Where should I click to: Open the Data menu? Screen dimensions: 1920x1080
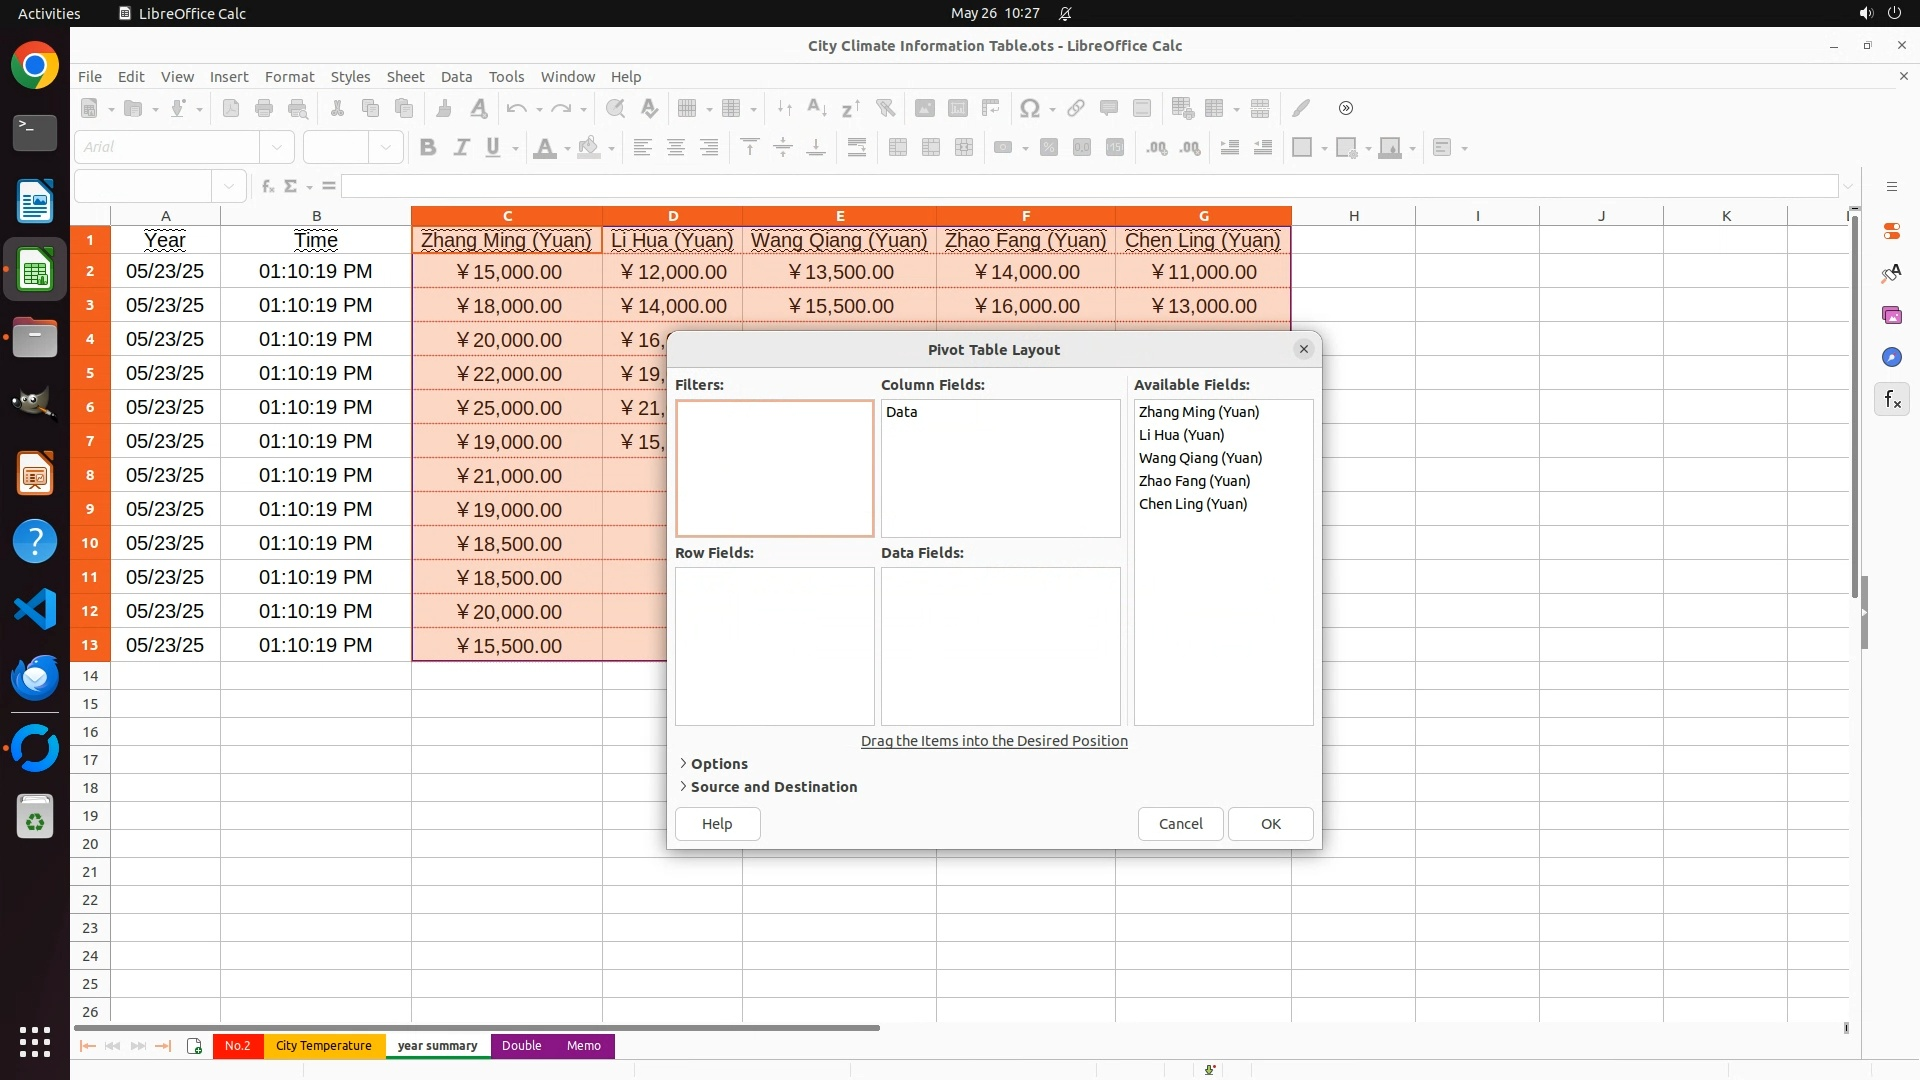pyautogui.click(x=456, y=77)
